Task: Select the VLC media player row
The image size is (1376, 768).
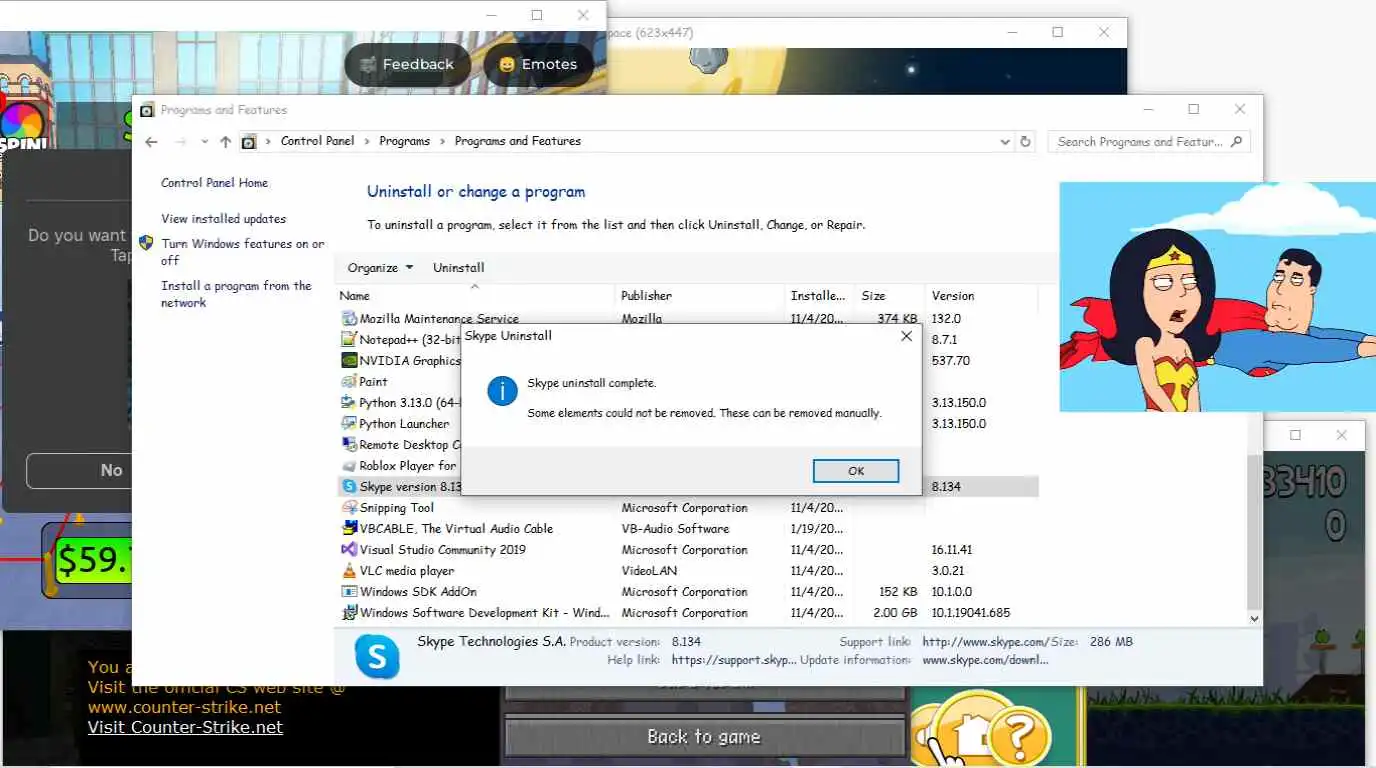Action: tap(687, 571)
